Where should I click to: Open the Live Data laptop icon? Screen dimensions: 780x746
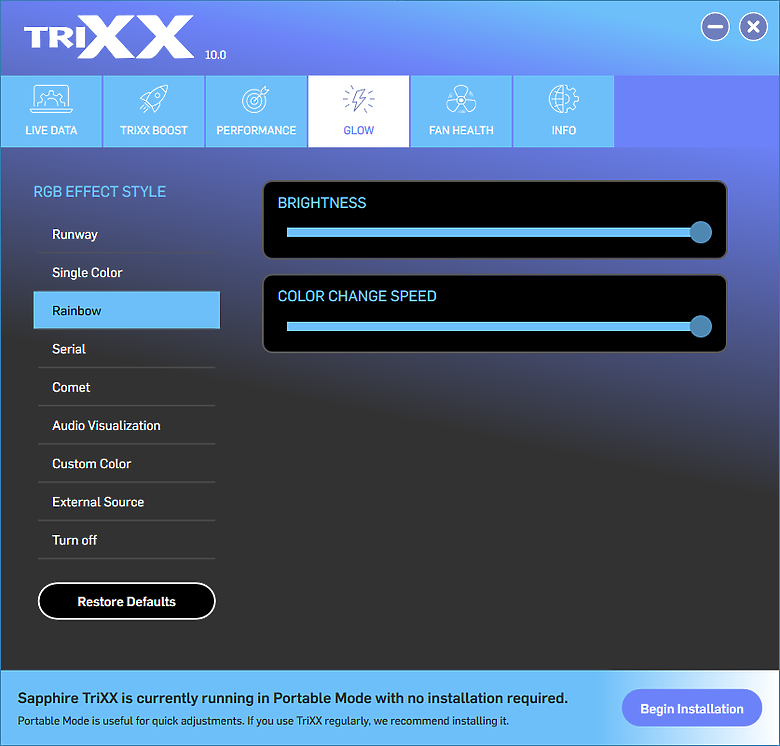click(51, 98)
